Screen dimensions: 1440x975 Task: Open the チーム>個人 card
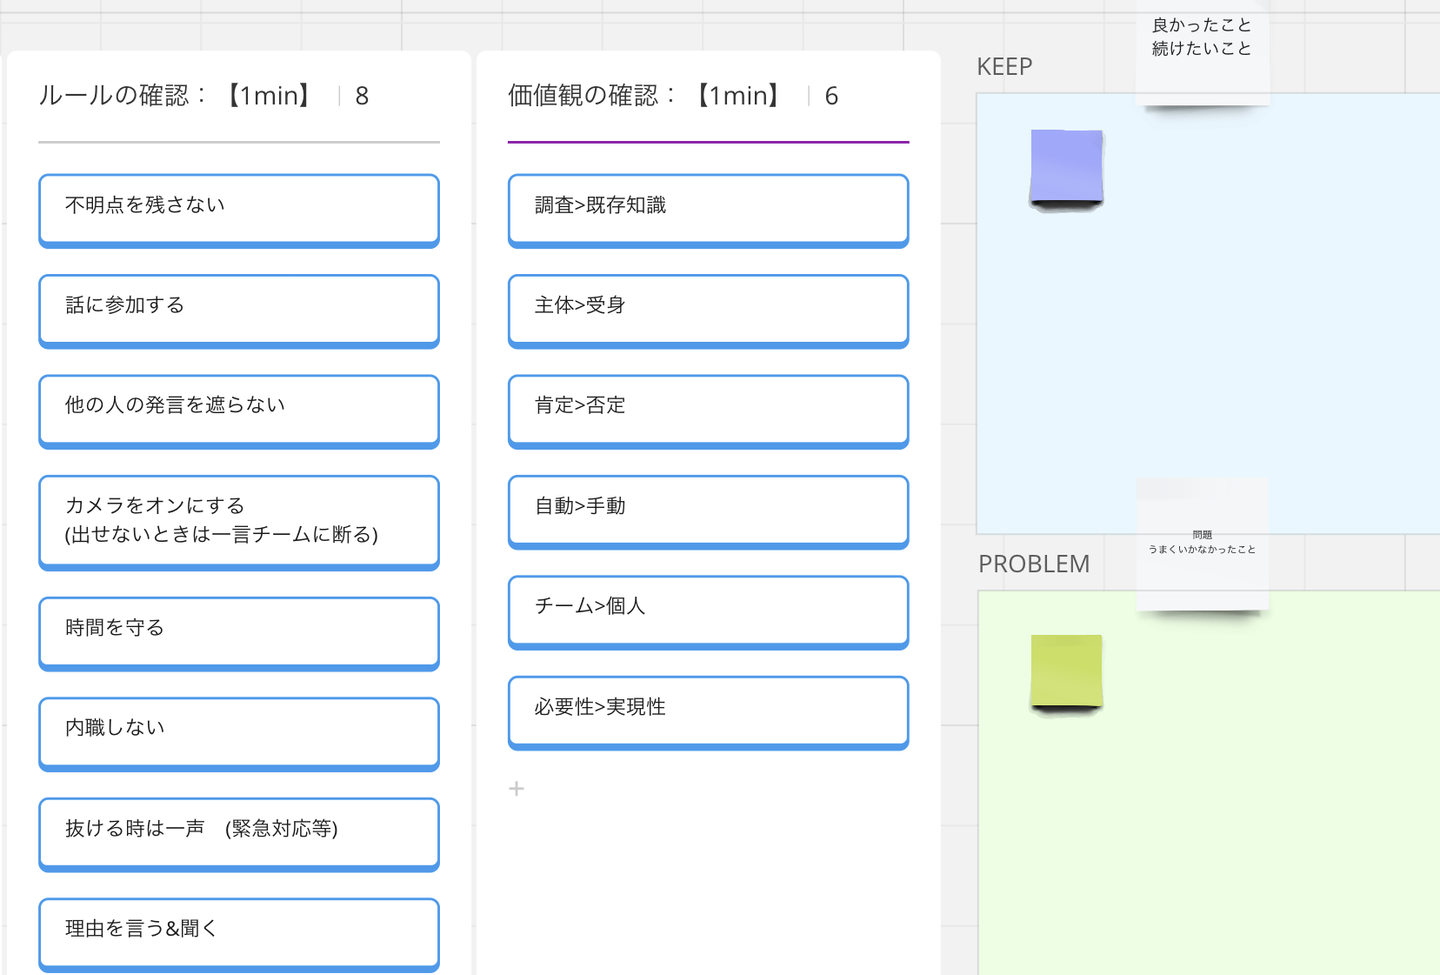[x=708, y=609]
